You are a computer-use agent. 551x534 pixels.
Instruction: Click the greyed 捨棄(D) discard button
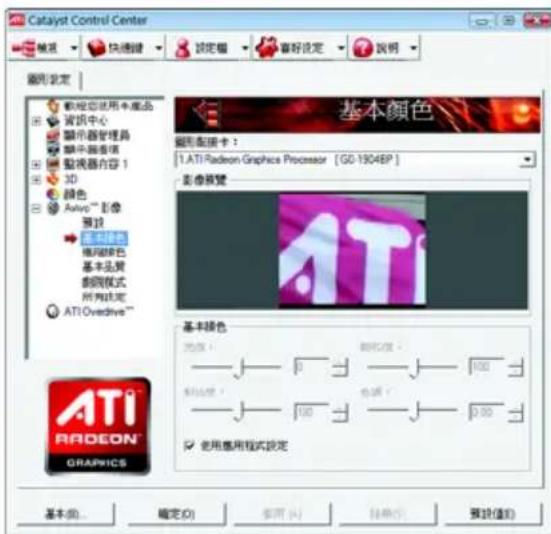tap(388, 514)
